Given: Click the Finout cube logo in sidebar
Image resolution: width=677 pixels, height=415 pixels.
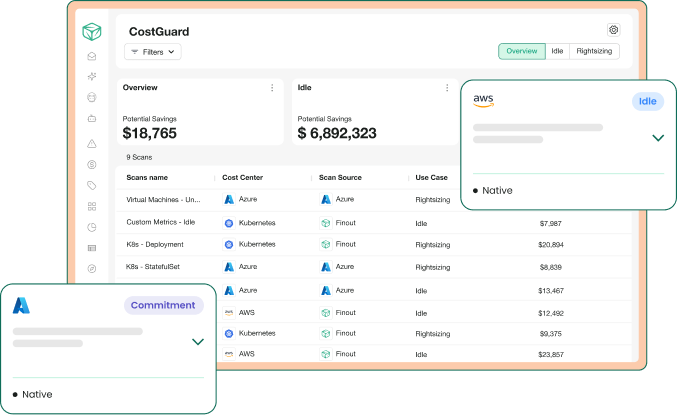Looking at the screenshot, I should pos(92,32).
